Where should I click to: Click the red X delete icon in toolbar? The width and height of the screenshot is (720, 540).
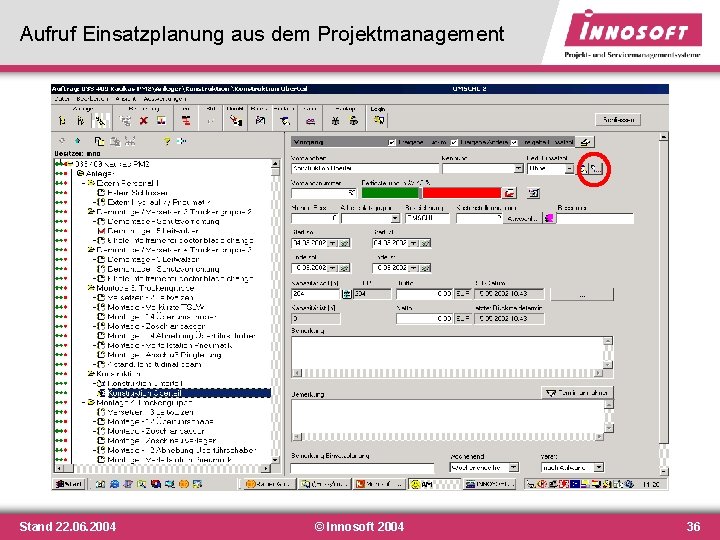tap(144, 121)
